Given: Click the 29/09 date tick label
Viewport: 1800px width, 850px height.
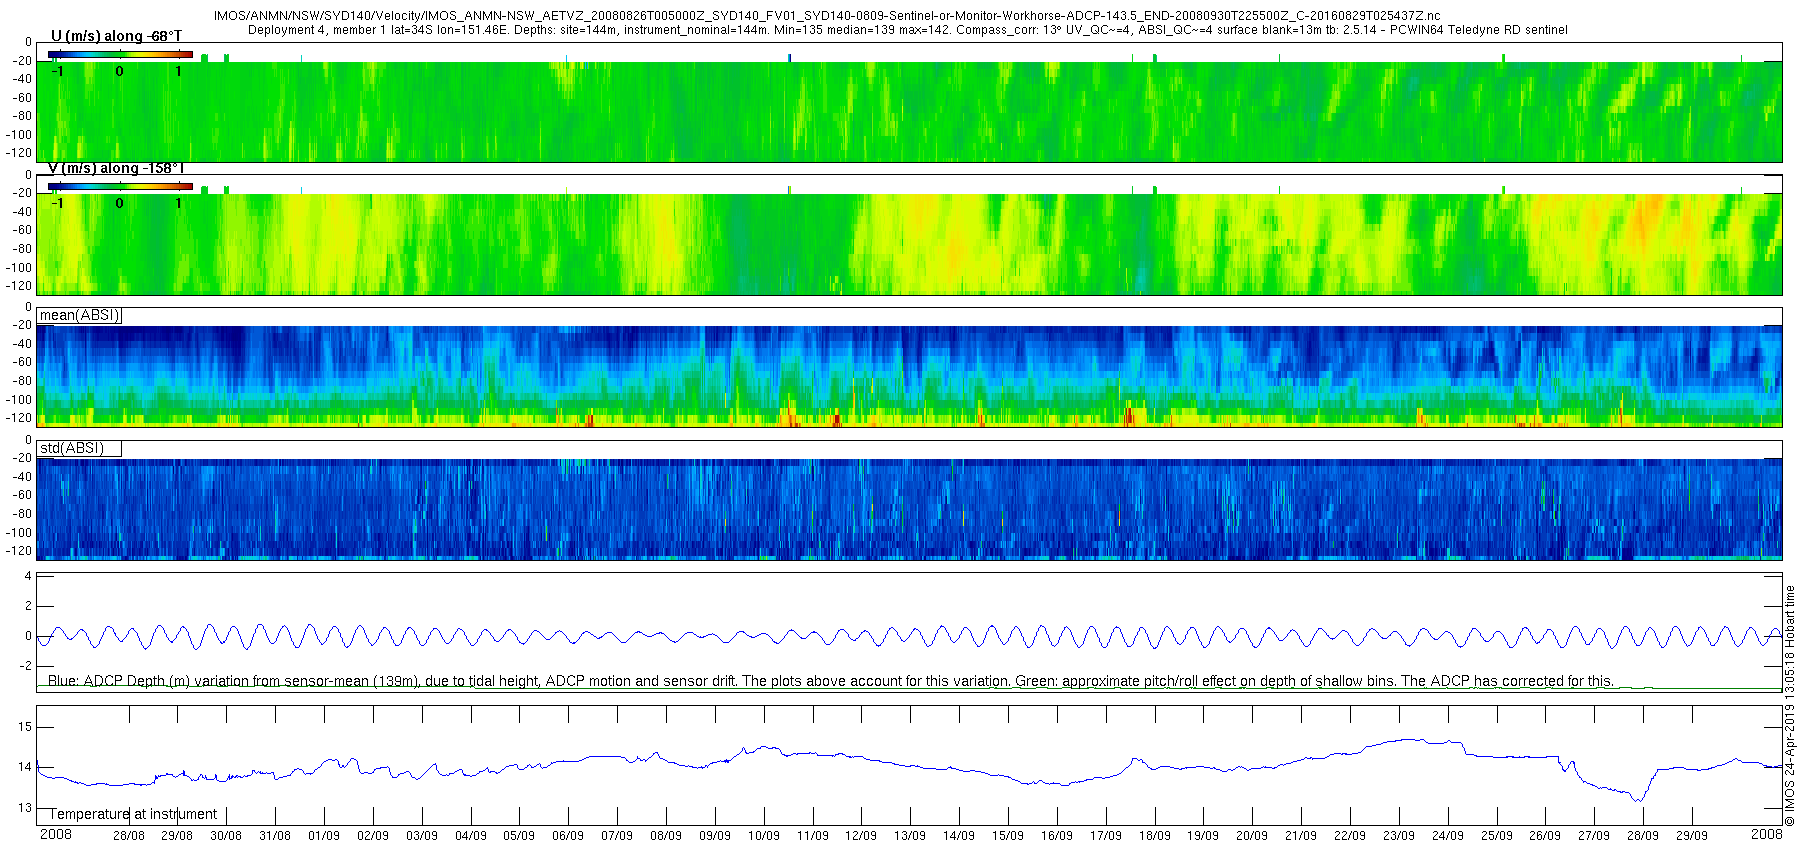Looking at the screenshot, I should [1692, 836].
